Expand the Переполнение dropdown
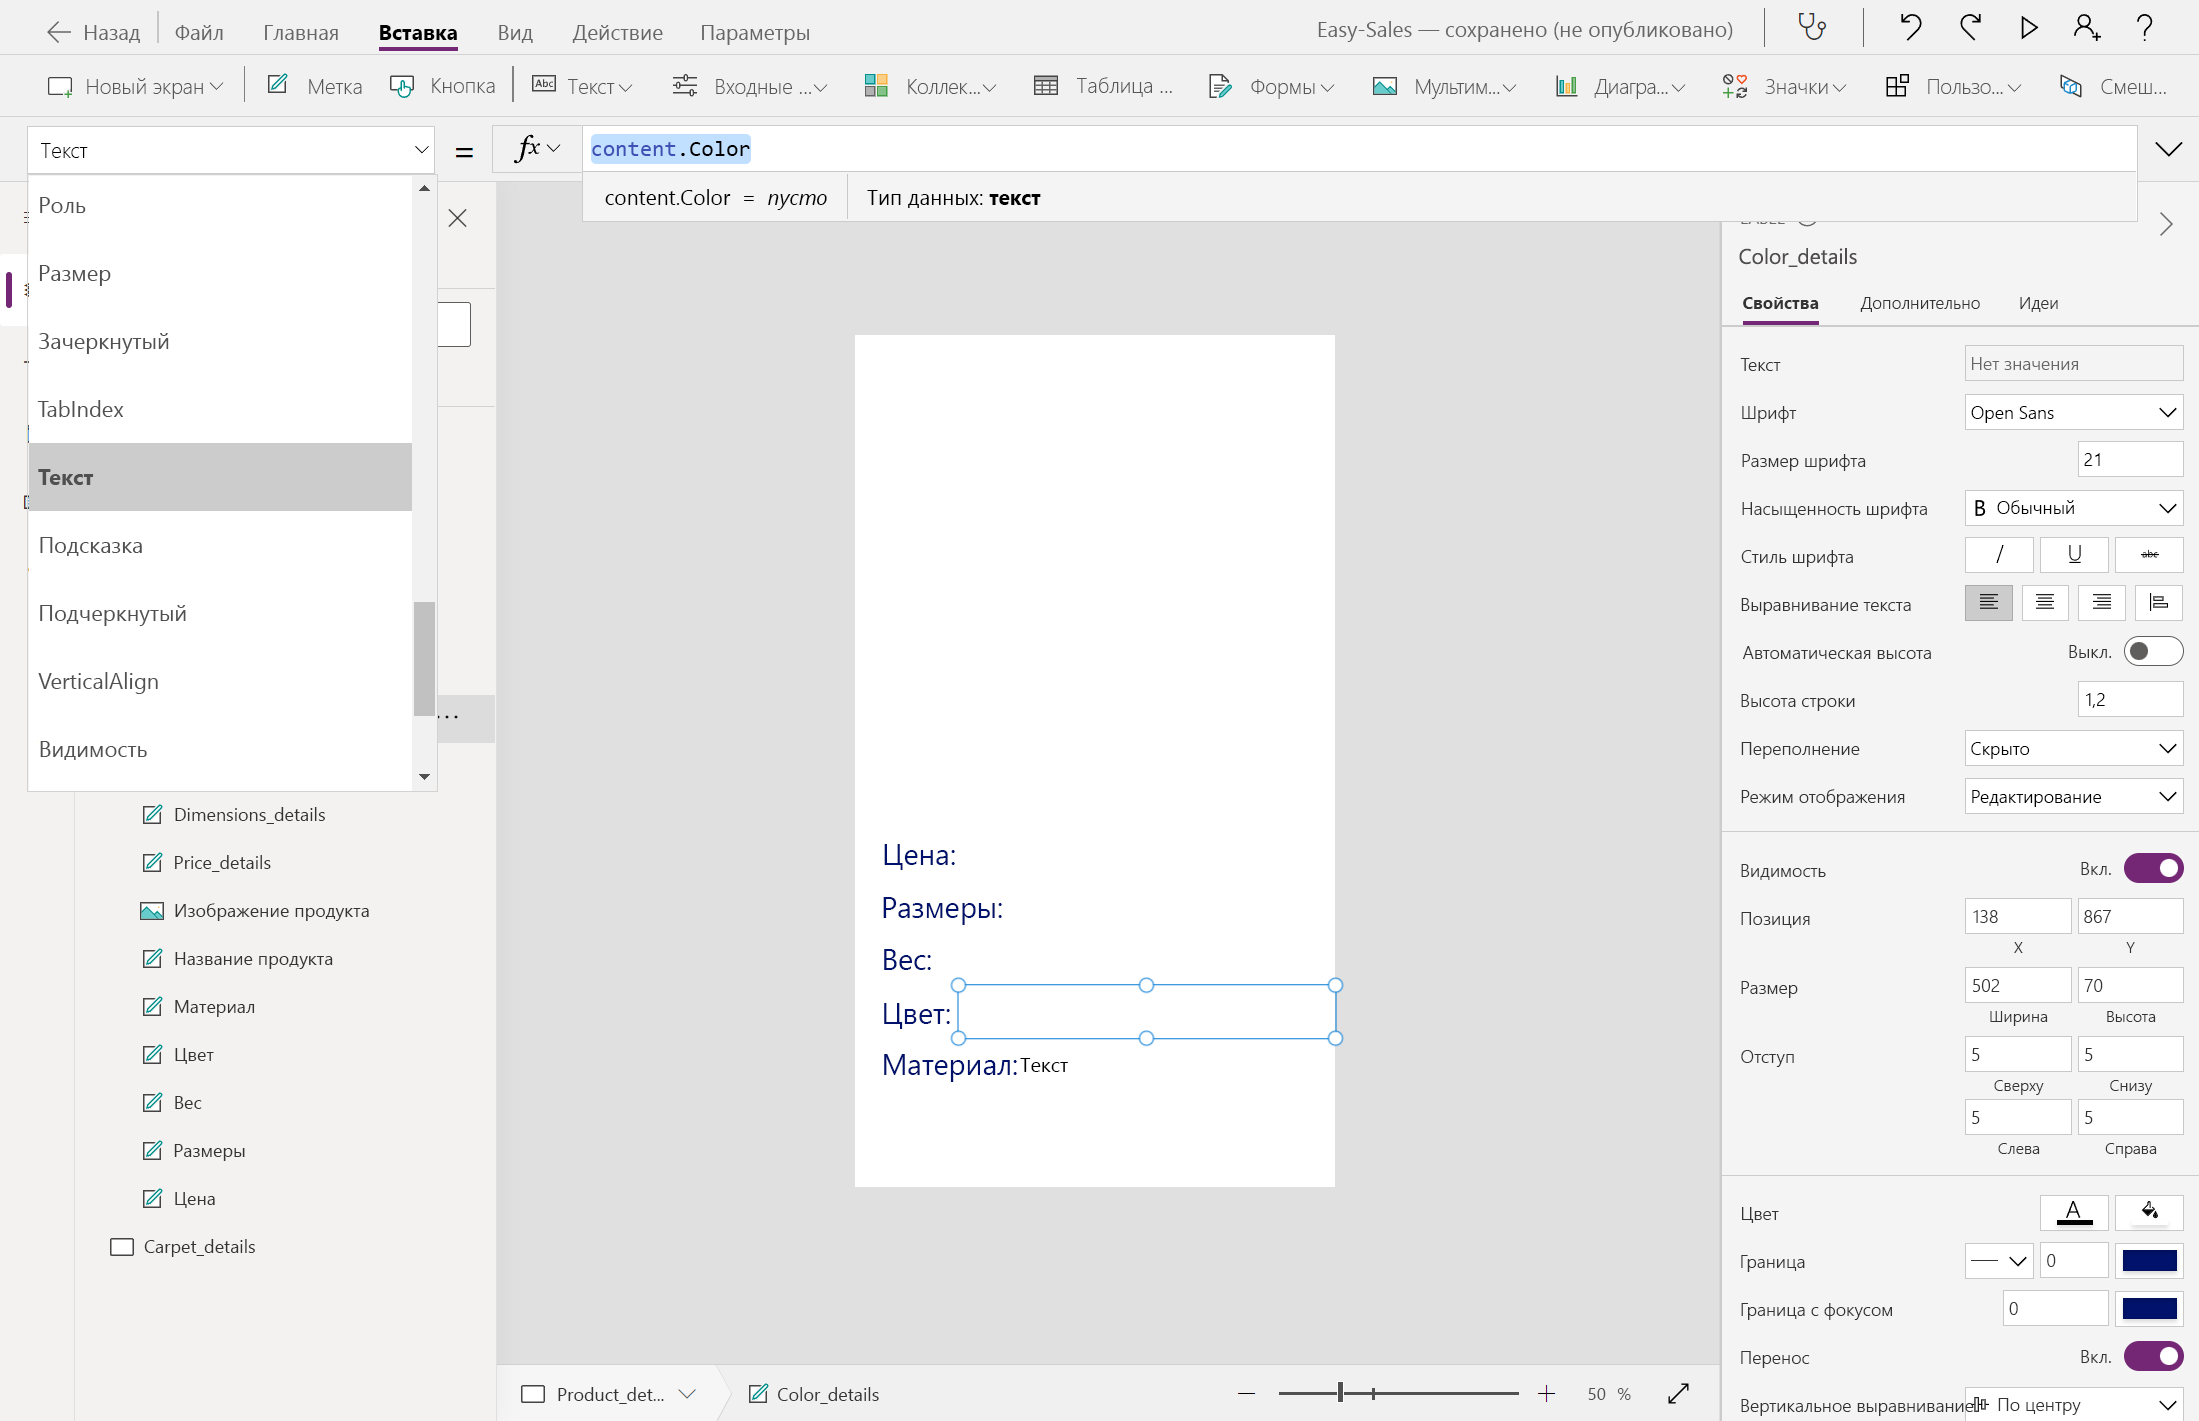The image size is (2199, 1421). pos(2073,749)
